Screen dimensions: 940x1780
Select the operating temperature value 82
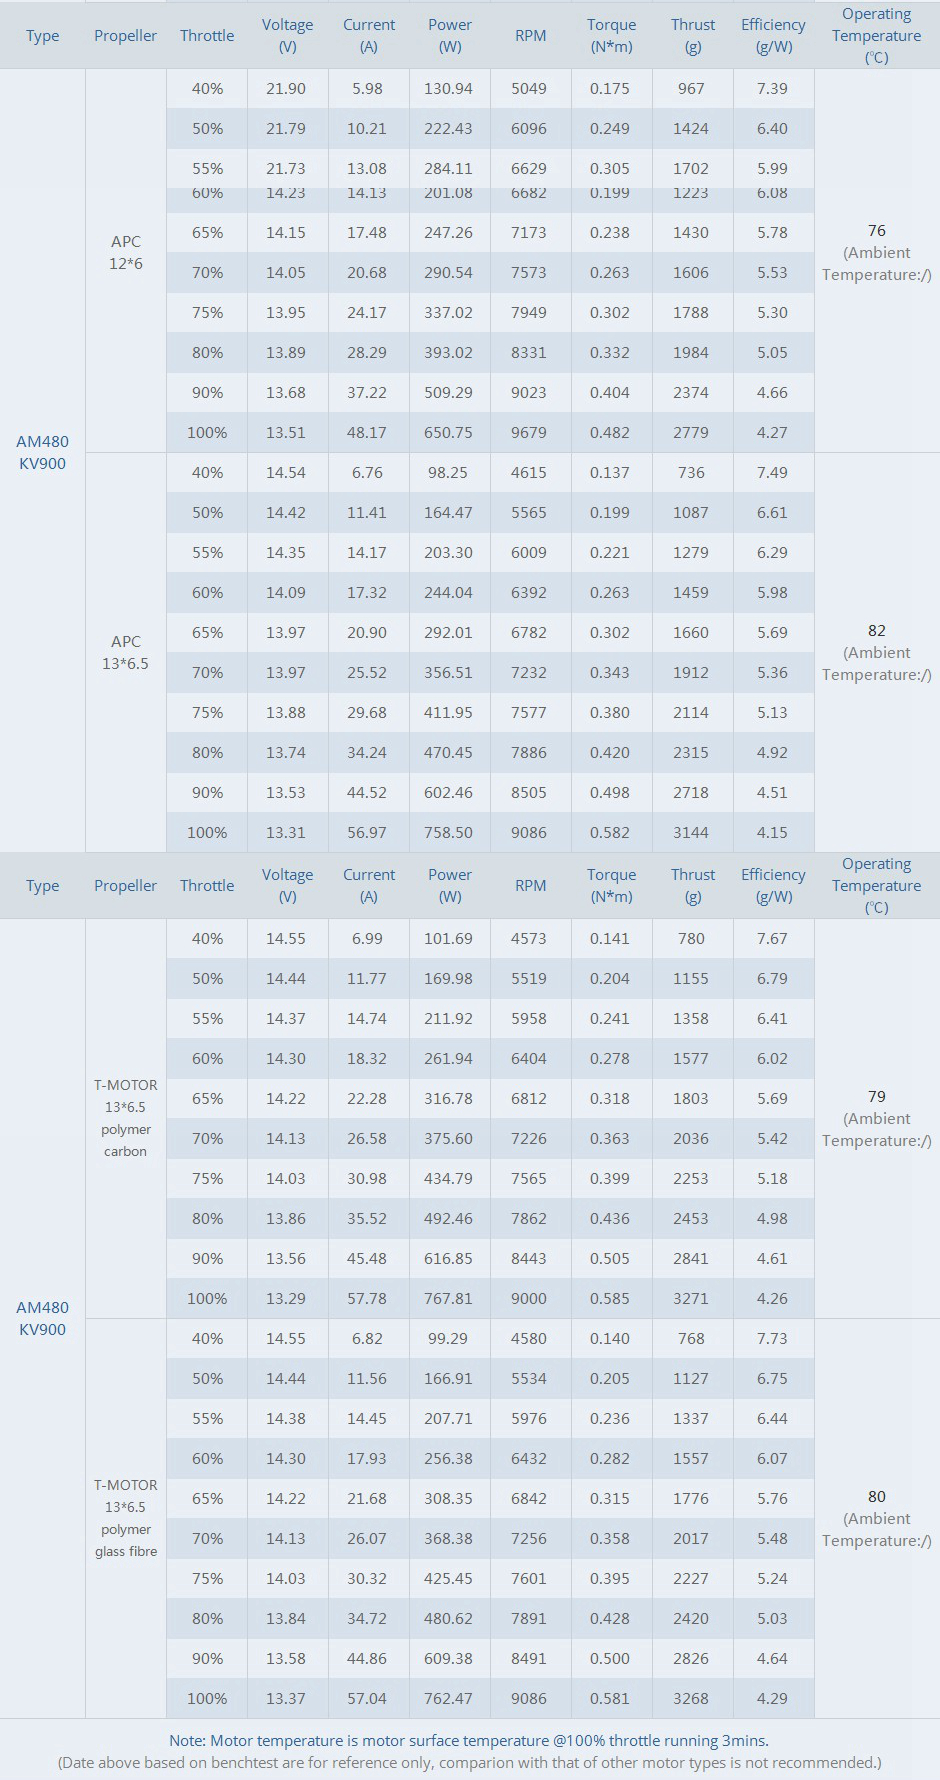point(877,631)
